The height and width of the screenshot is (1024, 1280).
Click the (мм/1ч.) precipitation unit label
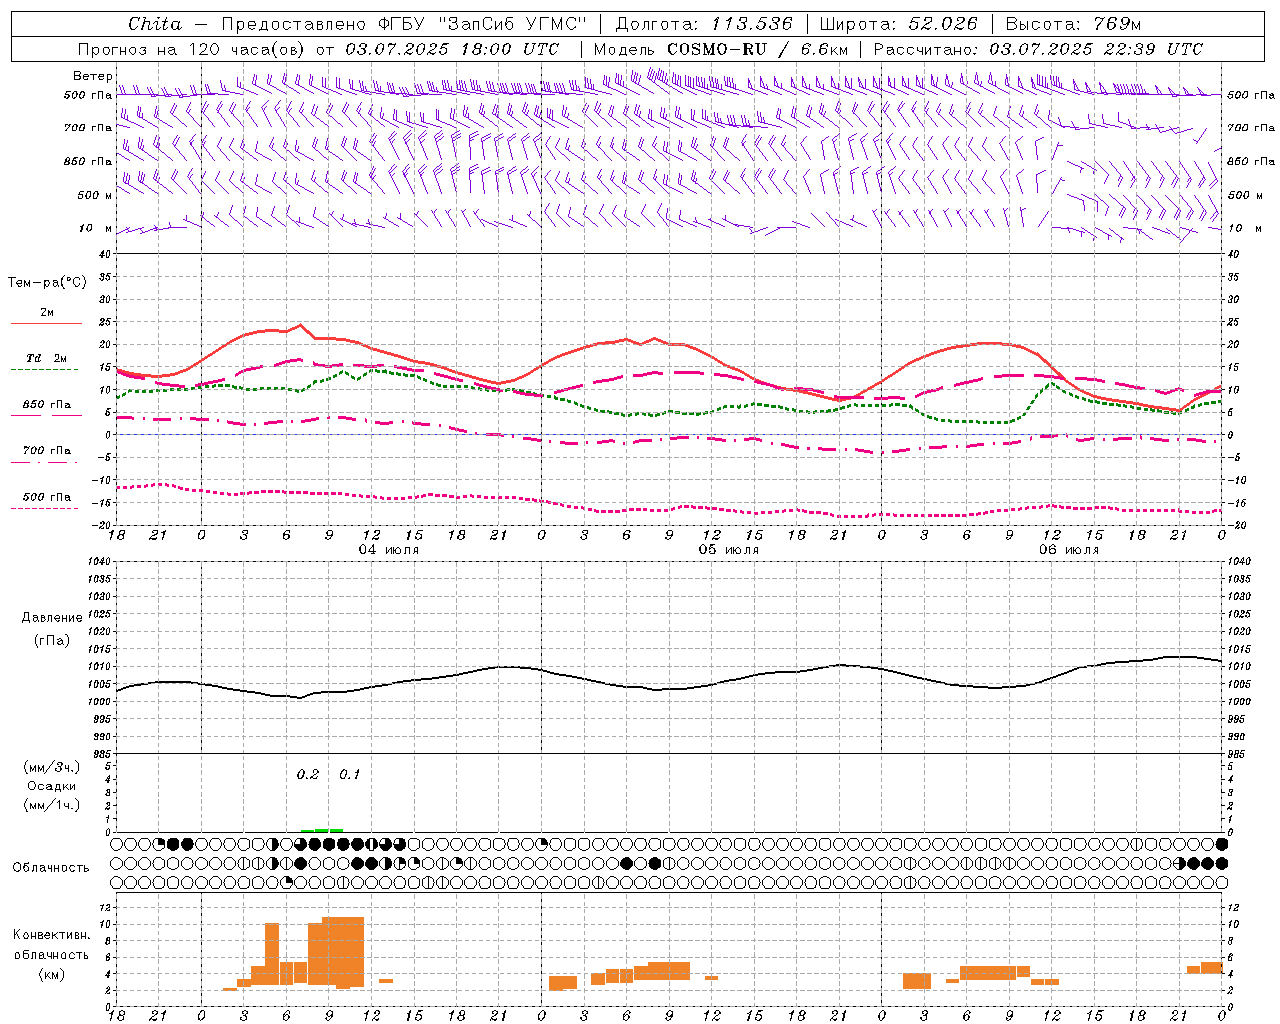(52, 805)
